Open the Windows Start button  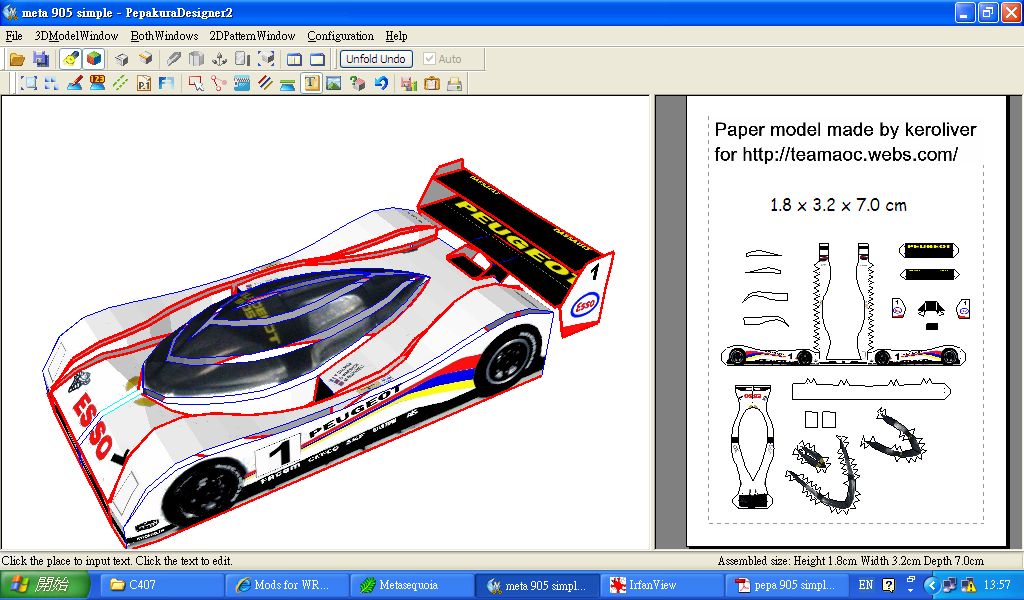(x=44, y=584)
